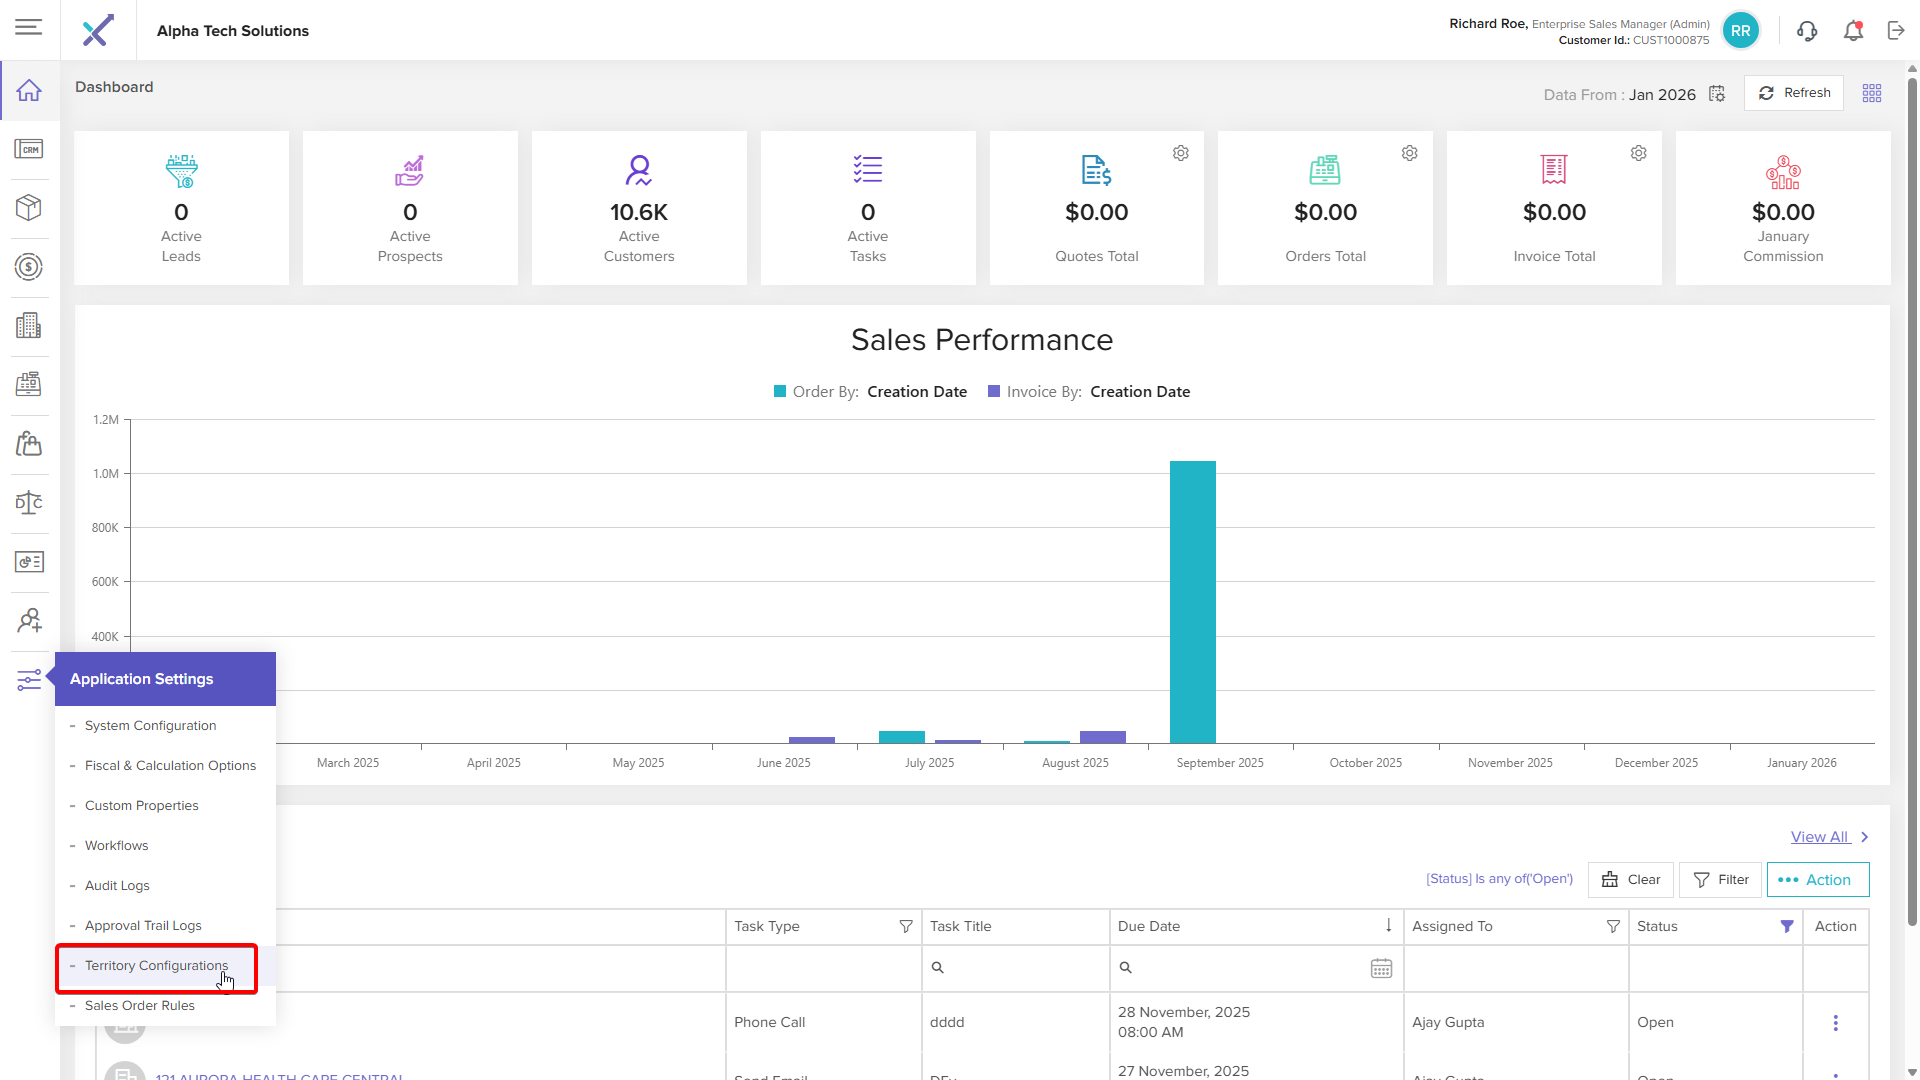Click the logout icon
This screenshot has width=1920, height=1080.
pyautogui.click(x=1896, y=31)
